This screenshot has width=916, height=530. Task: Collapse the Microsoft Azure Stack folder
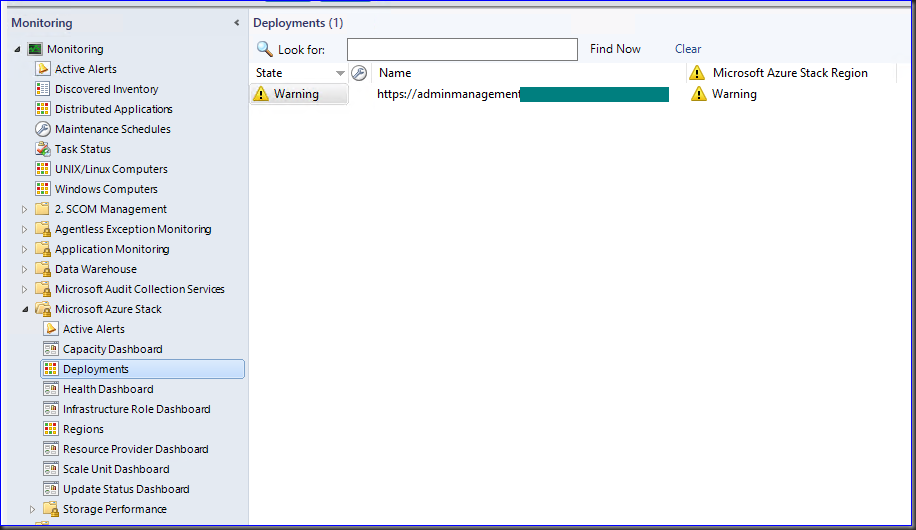coord(26,309)
